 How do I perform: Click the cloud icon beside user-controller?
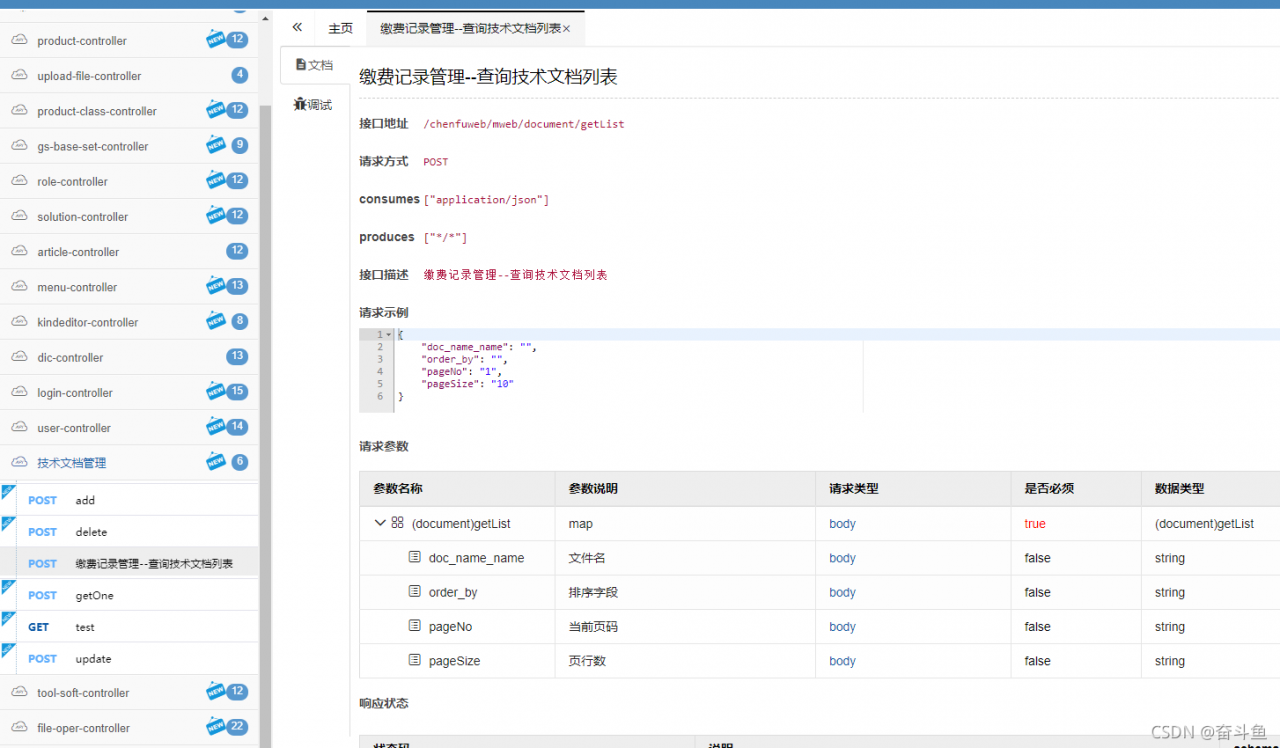point(19,427)
